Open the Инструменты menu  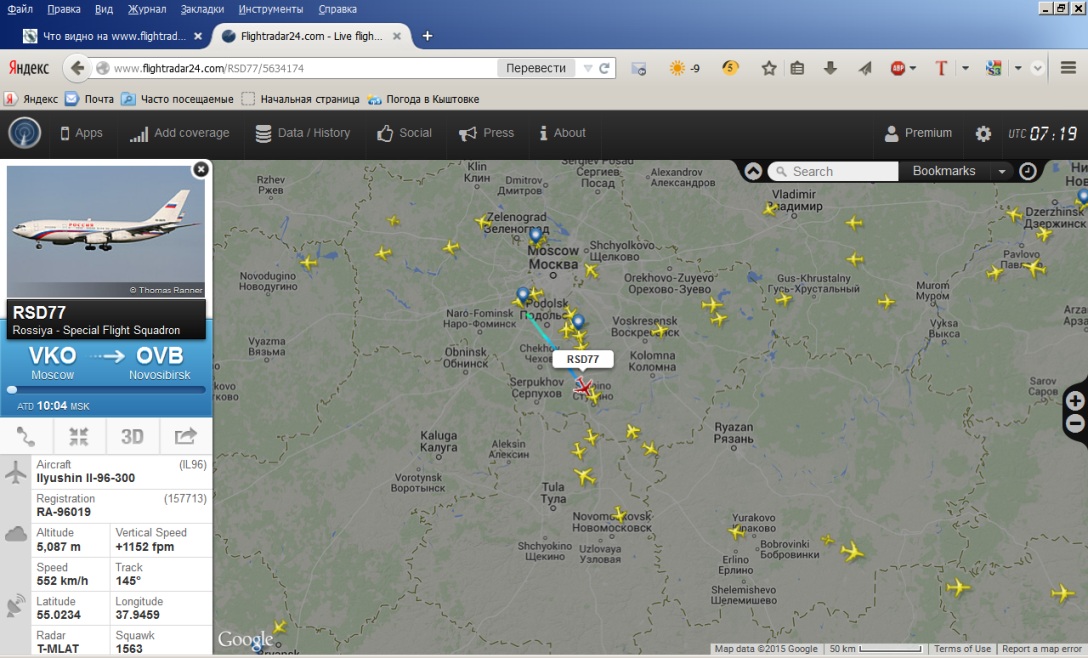(x=271, y=9)
